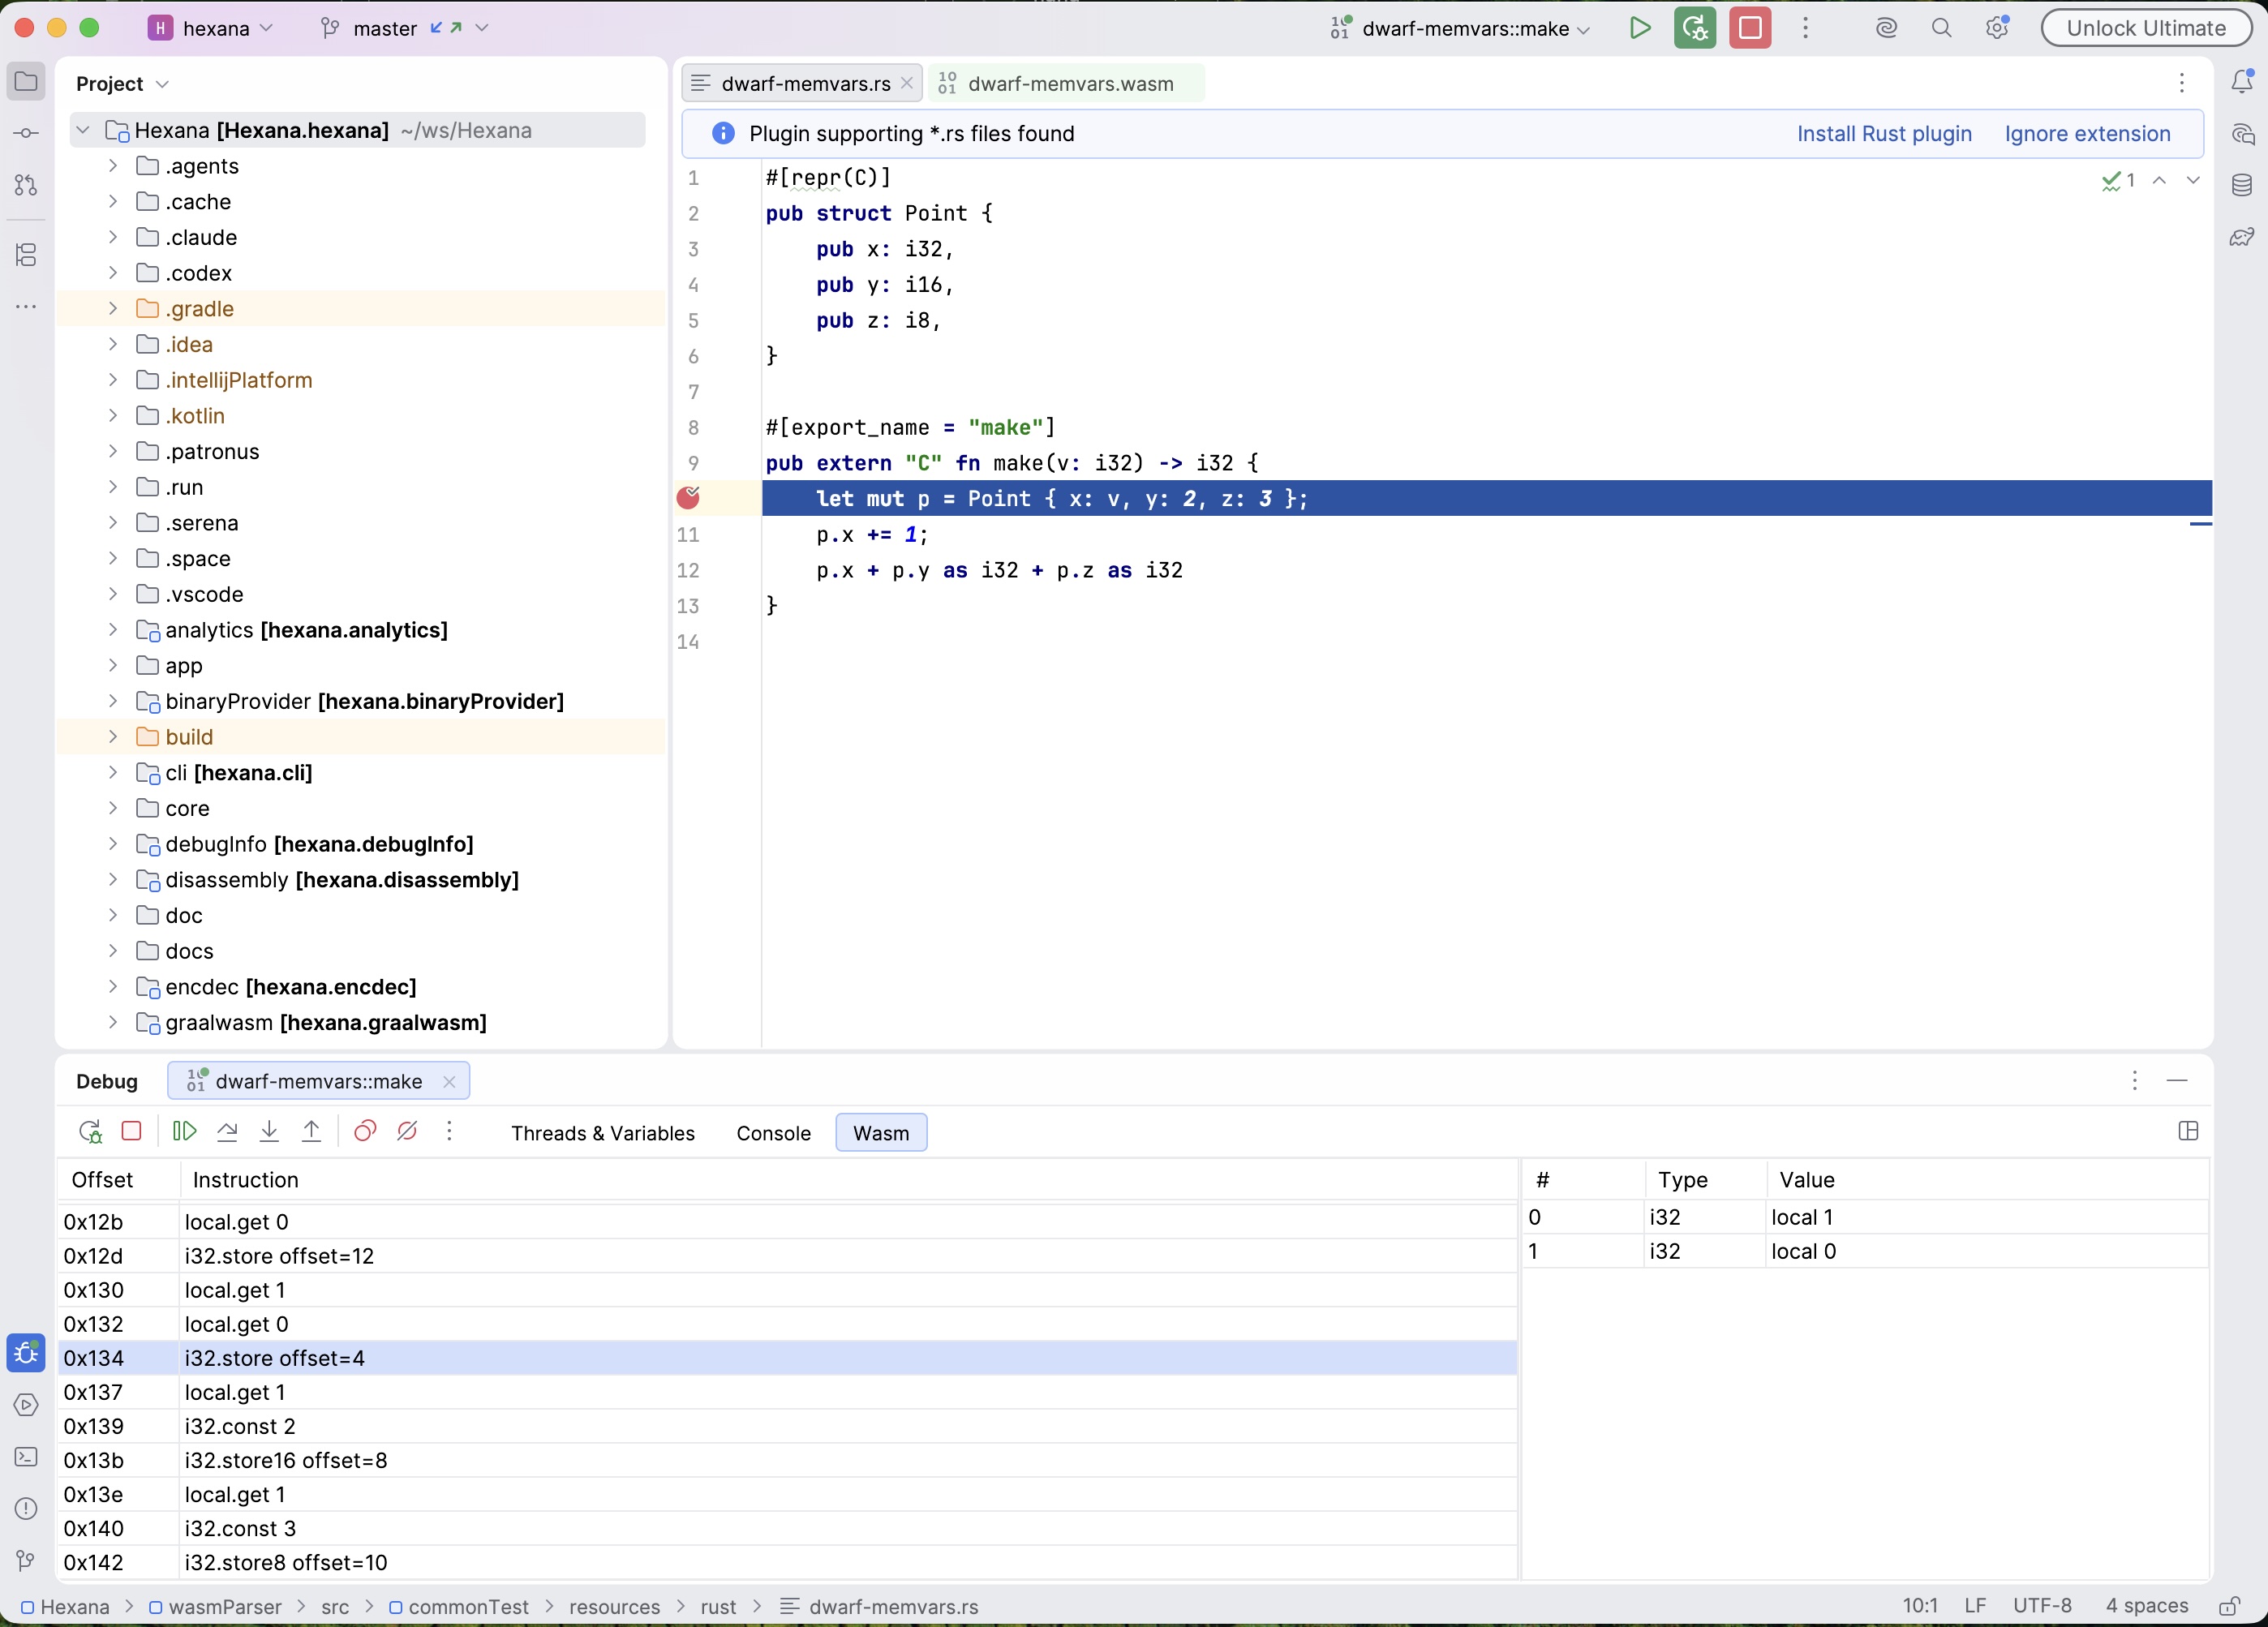Step out in debugger
Viewport: 2268px width, 1627px height.
(311, 1131)
